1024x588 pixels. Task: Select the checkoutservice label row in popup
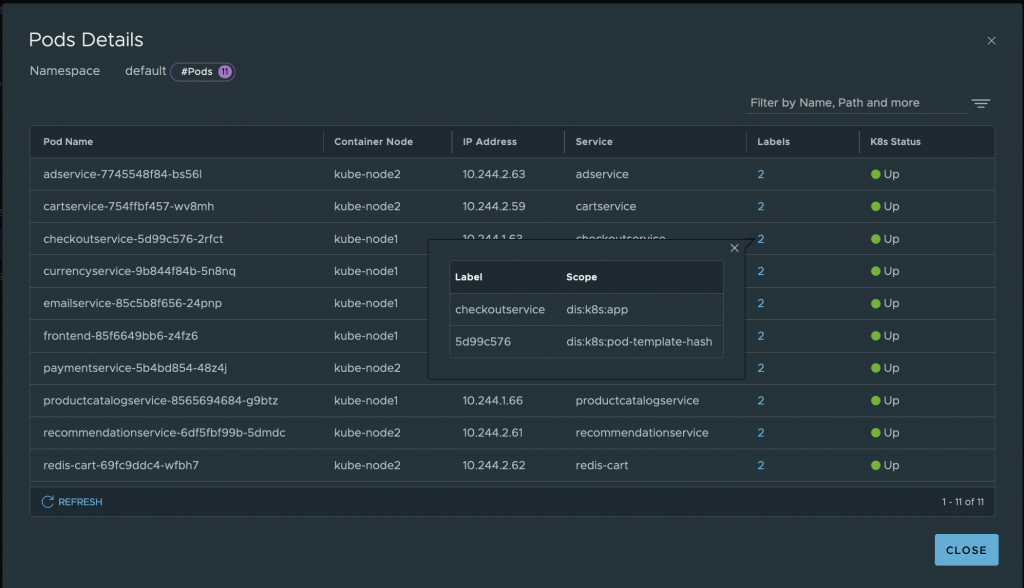pyautogui.click(x=500, y=310)
